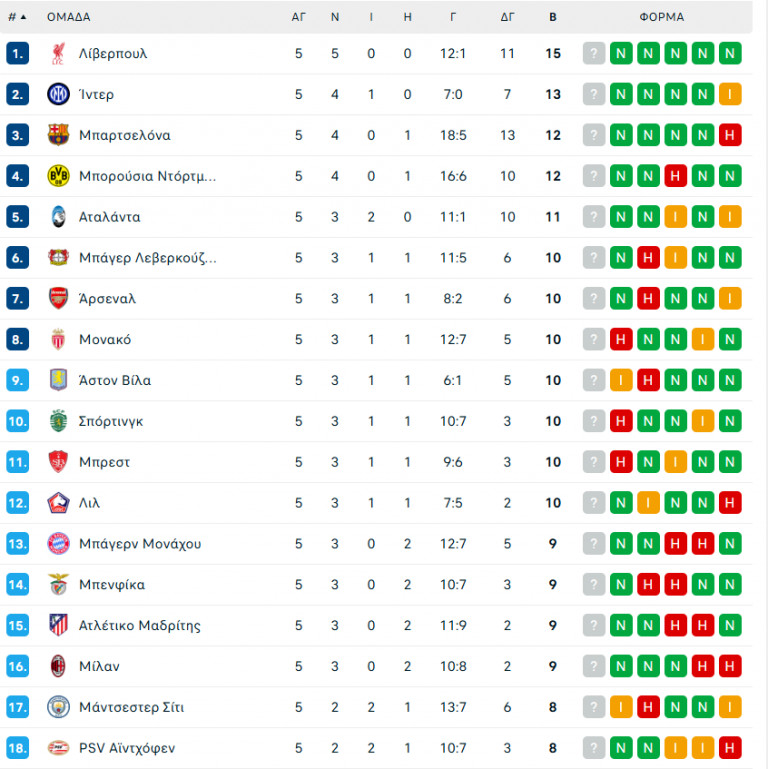Click Liverpool's grey ? upcoming match badge
The height and width of the screenshot is (769, 768).
595,54
